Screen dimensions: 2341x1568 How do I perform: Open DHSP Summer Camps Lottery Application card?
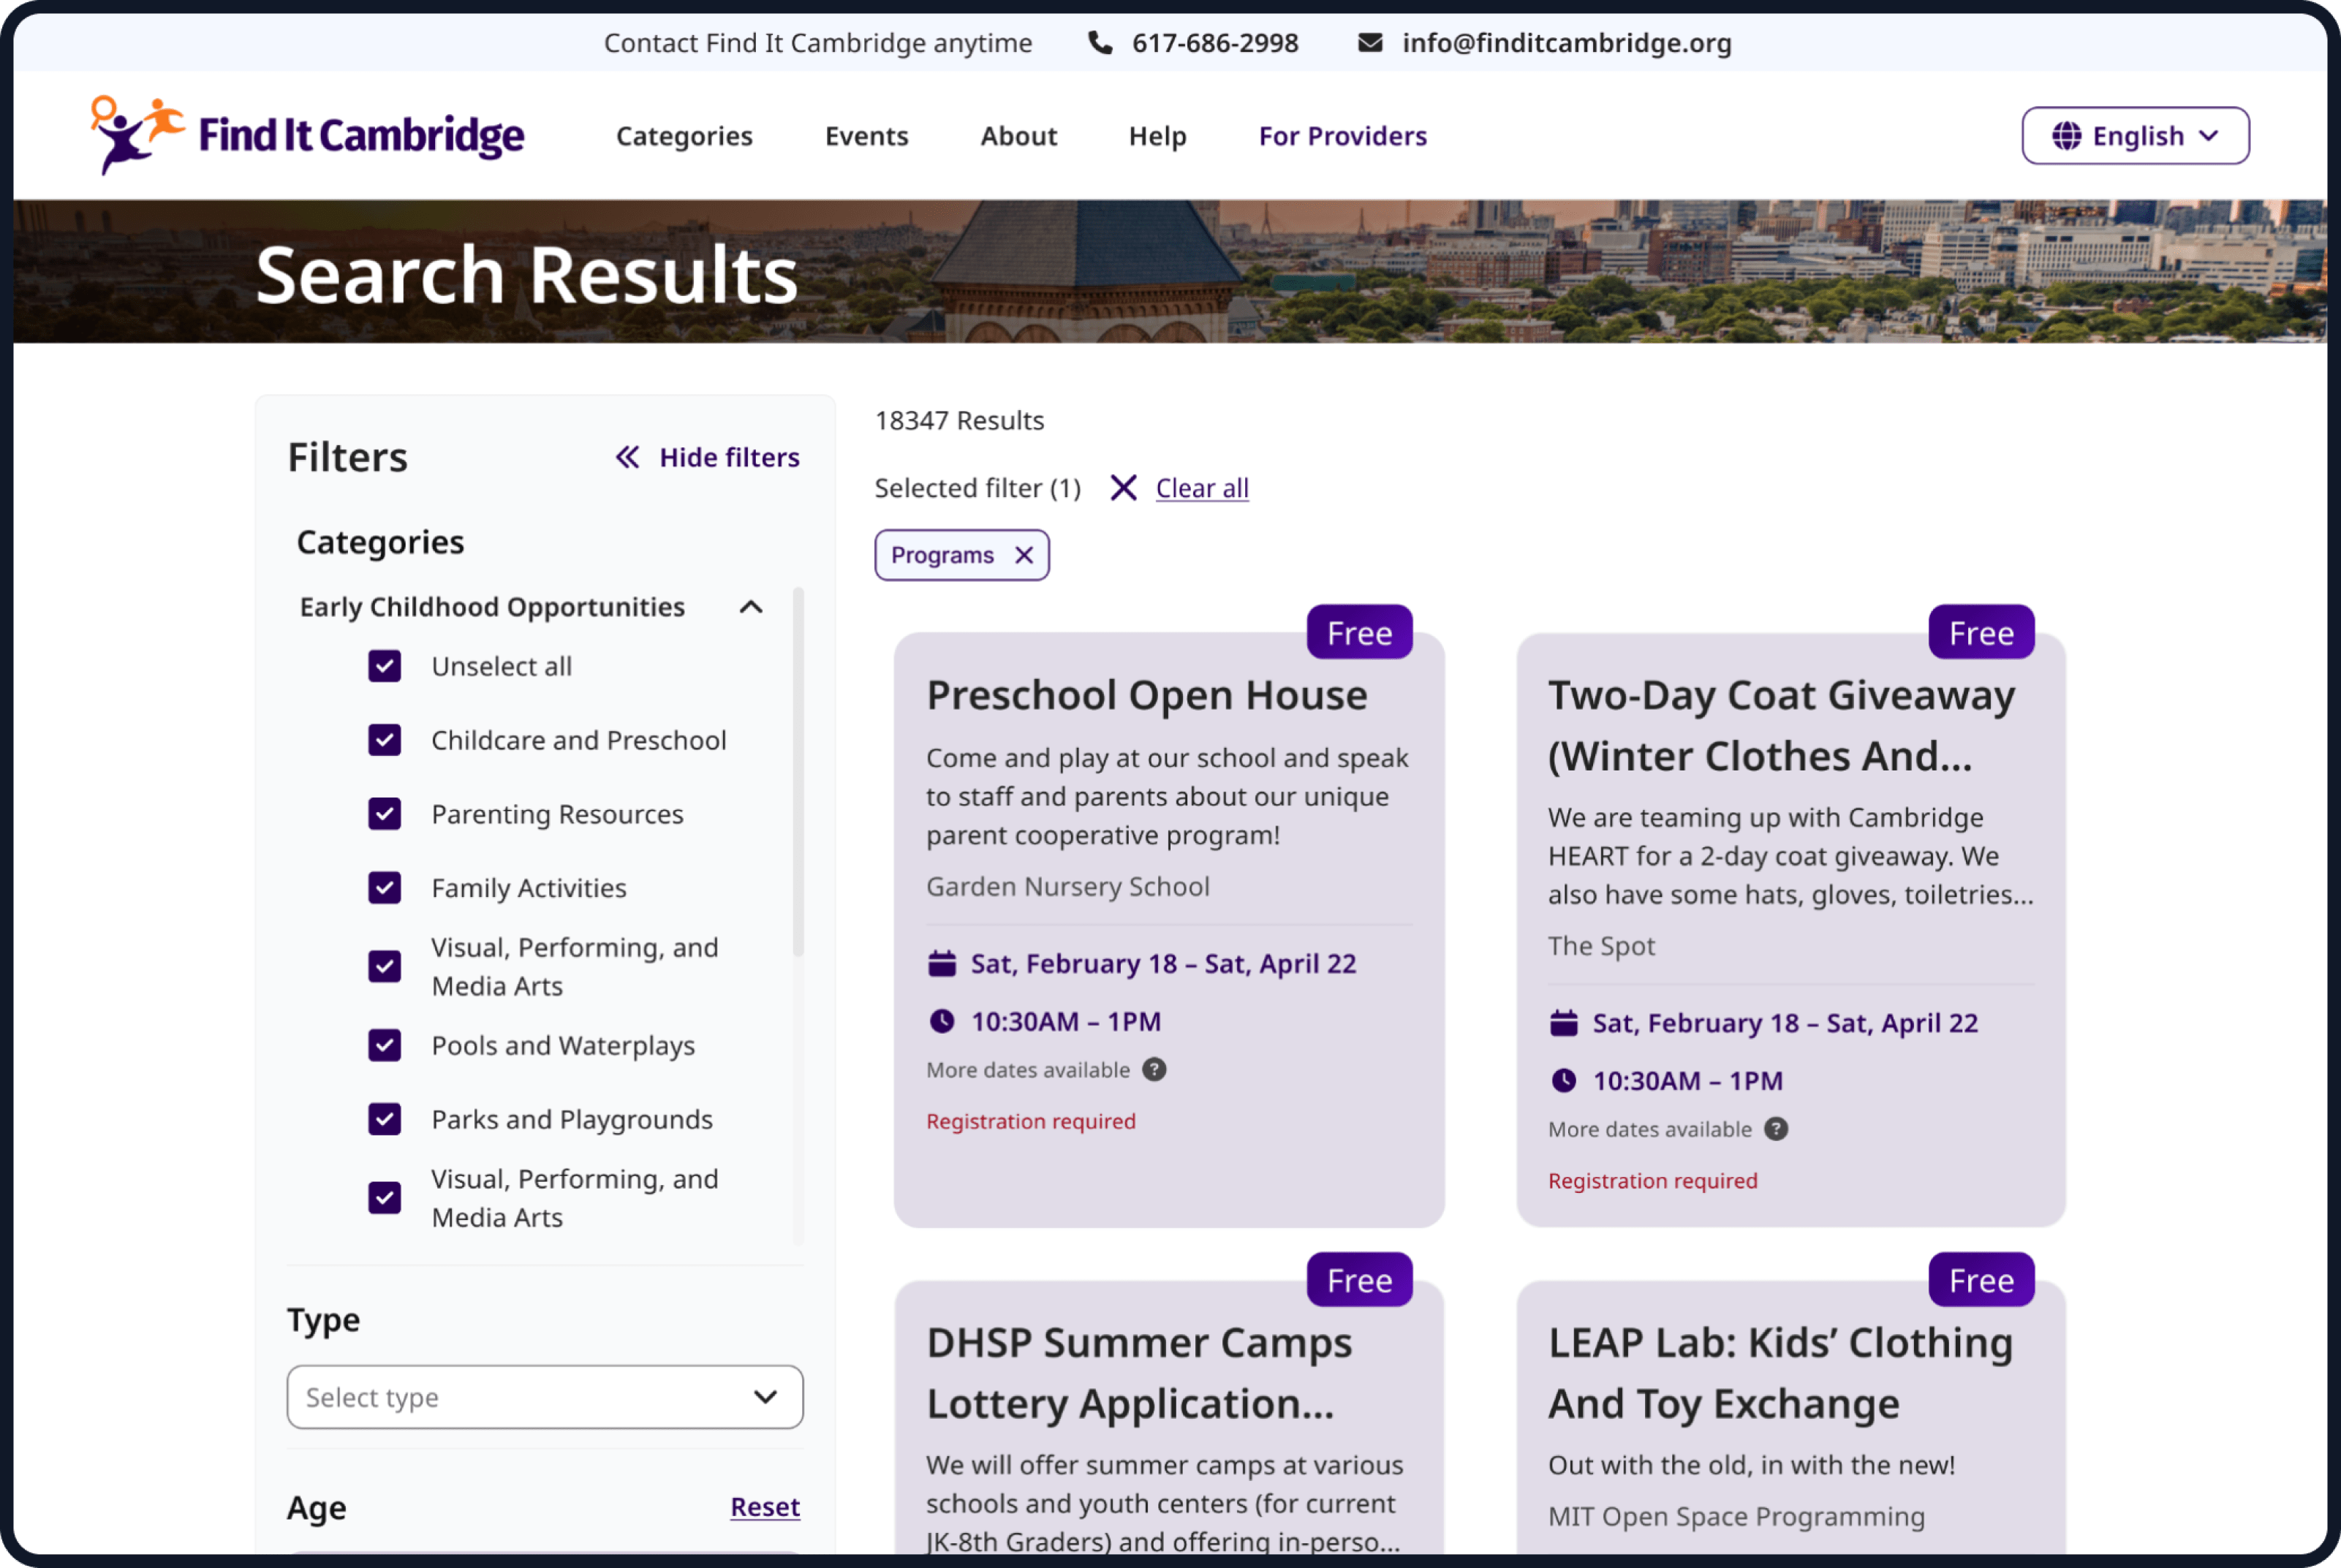(x=1139, y=1373)
